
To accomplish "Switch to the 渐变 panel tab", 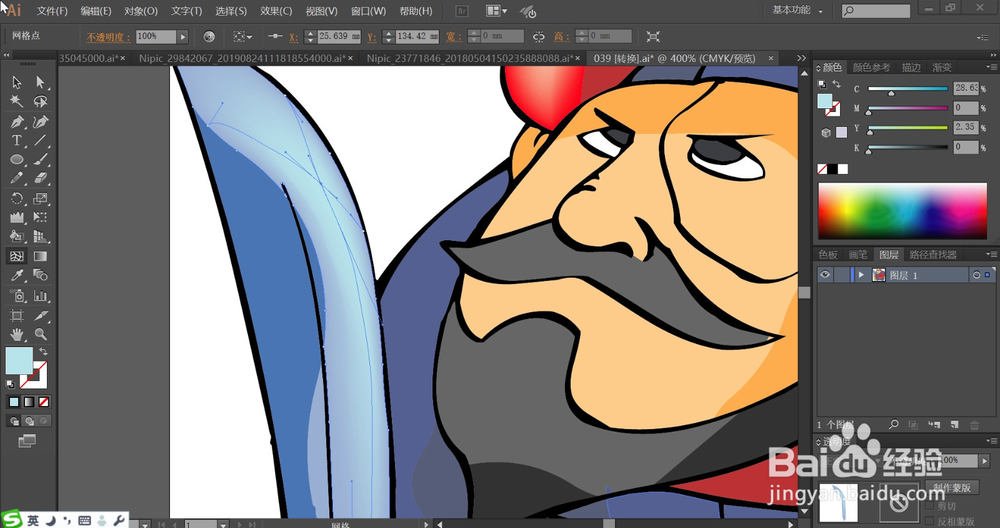I will [941, 67].
